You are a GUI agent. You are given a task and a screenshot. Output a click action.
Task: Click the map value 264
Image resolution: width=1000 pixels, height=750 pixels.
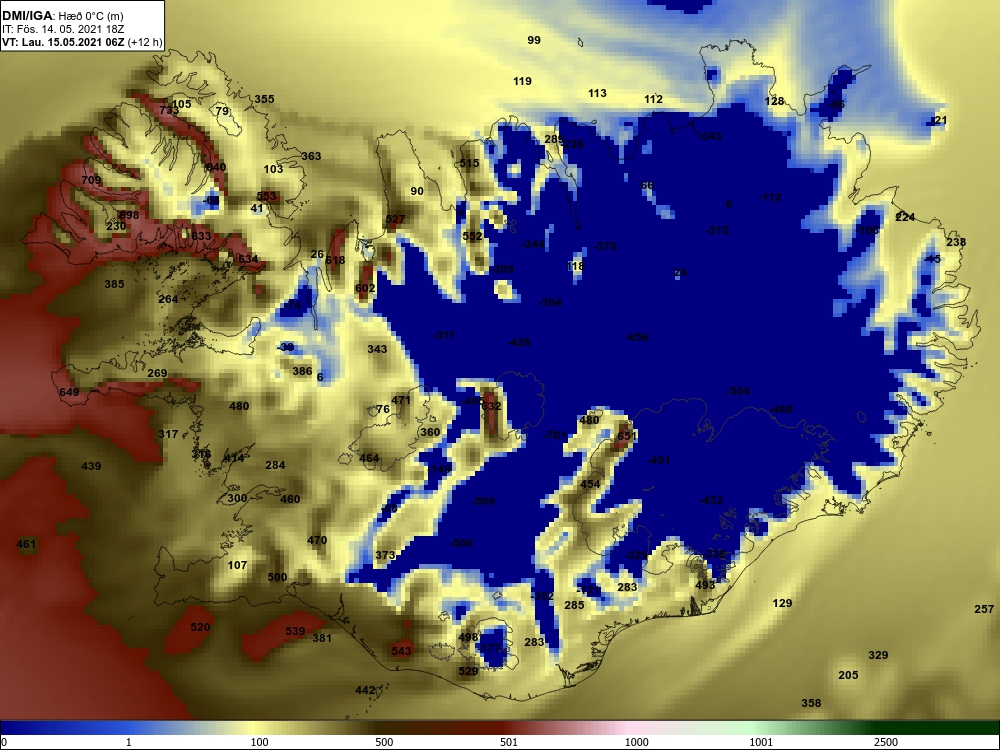click(168, 299)
